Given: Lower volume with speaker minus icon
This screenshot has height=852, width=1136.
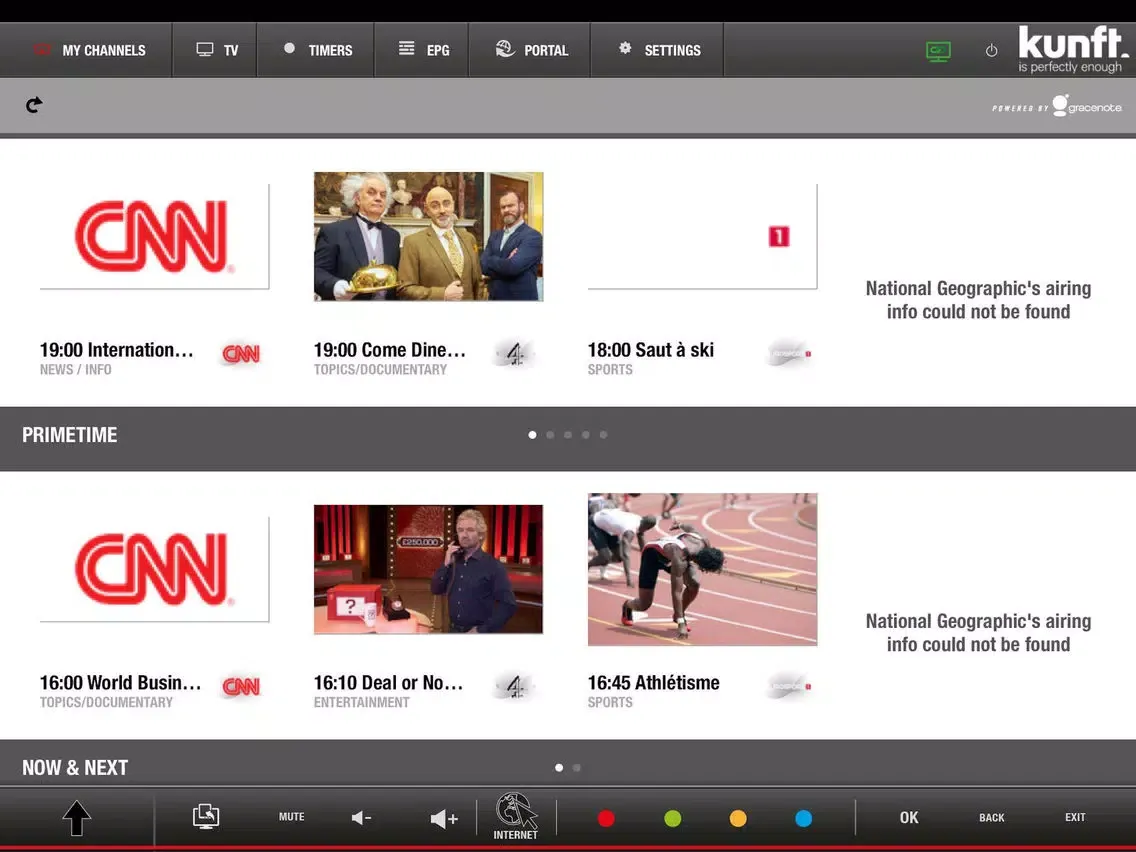Looking at the screenshot, I should click(x=362, y=818).
